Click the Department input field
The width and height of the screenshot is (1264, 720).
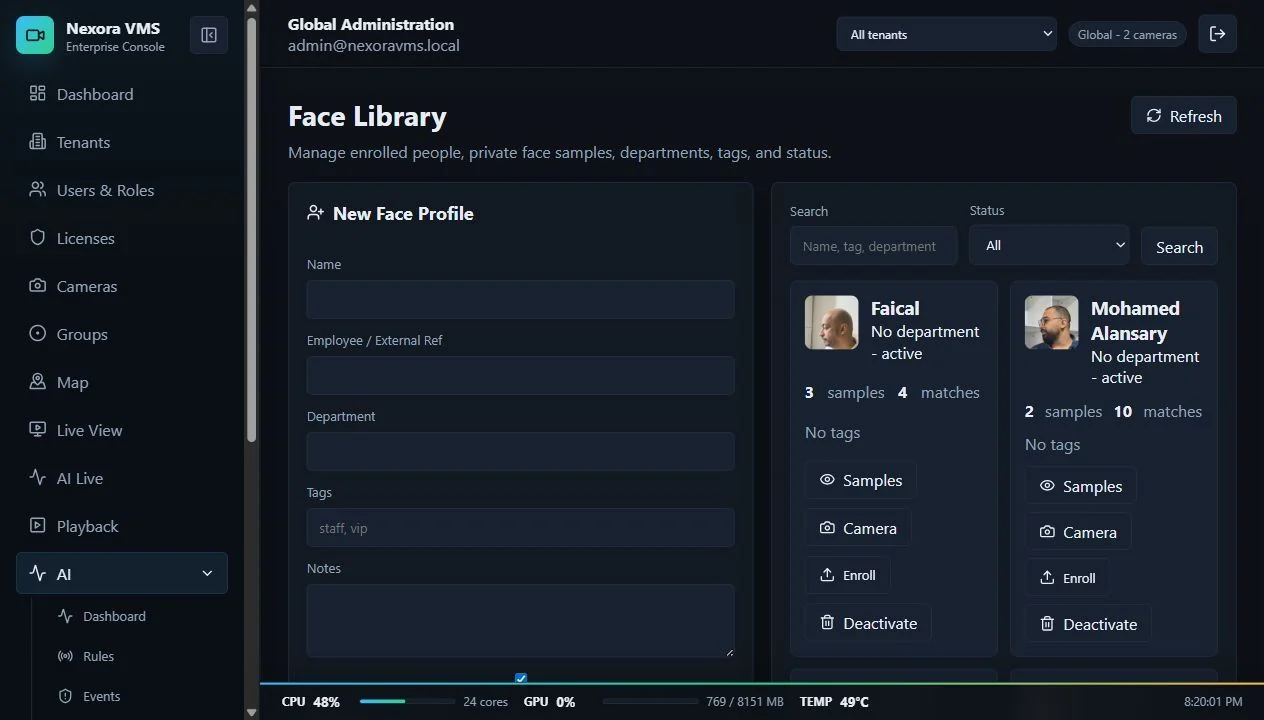[x=520, y=451]
